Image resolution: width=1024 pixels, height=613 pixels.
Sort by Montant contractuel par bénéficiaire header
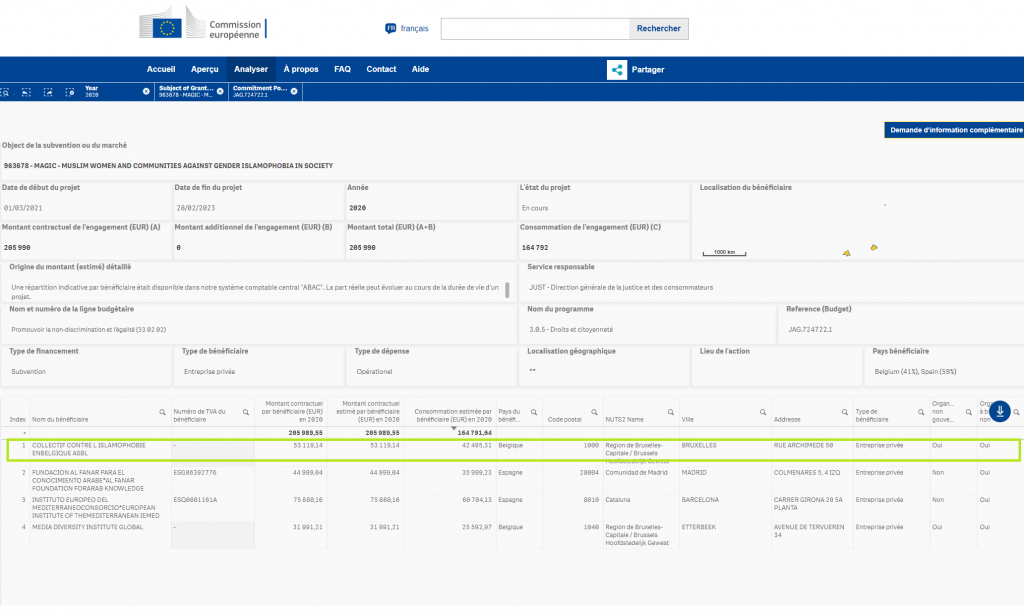click(x=292, y=412)
